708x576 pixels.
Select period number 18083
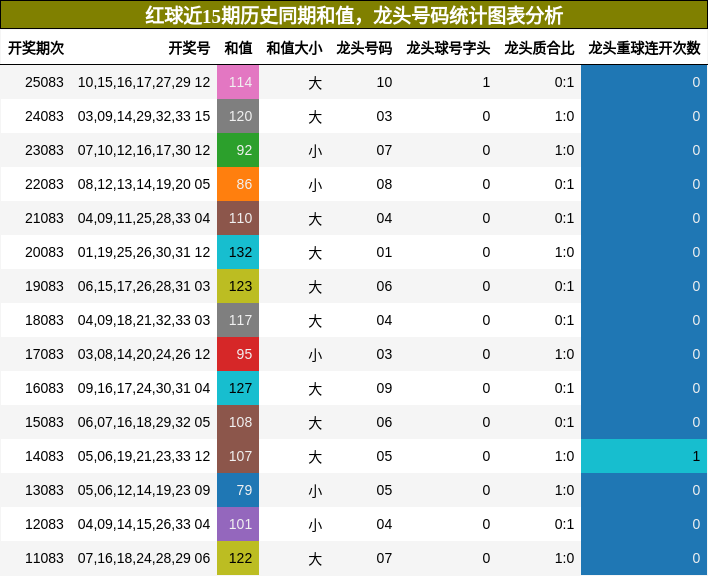click(44, 320)
